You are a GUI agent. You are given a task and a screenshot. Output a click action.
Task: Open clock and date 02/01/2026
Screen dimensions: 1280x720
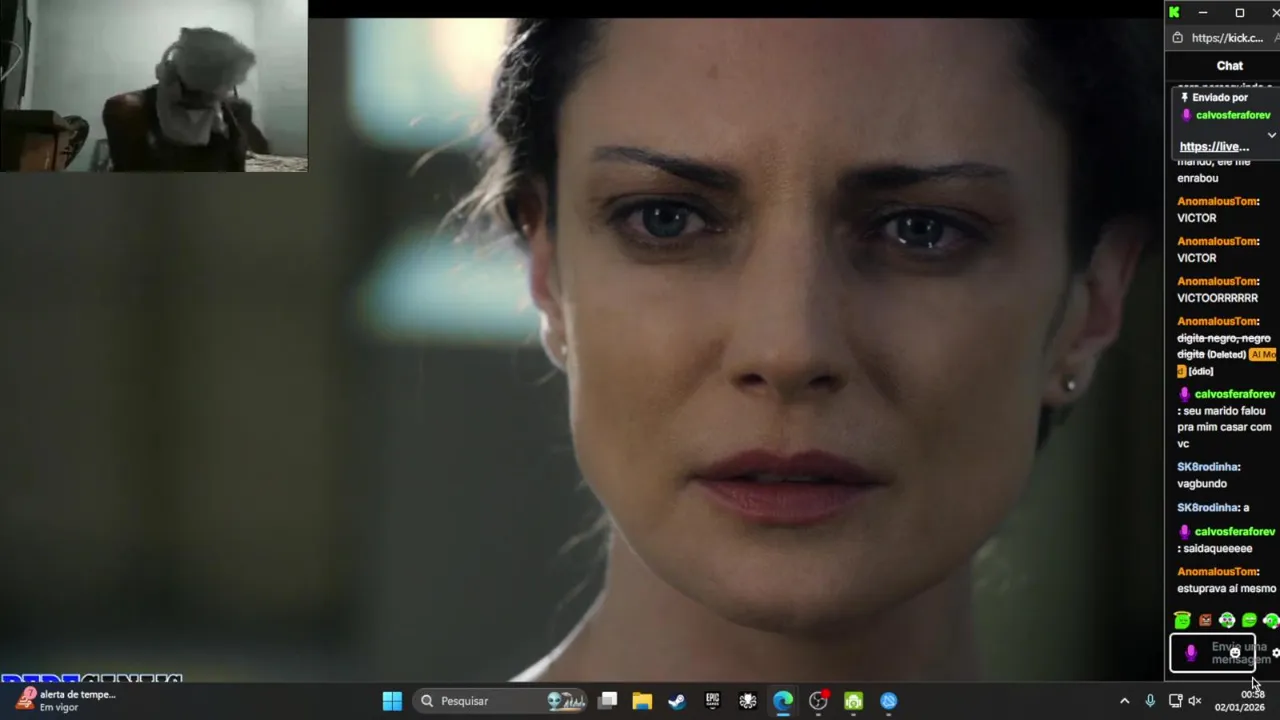pos(1240,701)
